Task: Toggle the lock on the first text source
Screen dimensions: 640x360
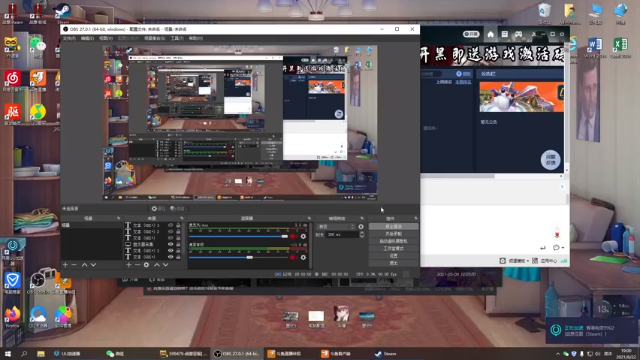Action: [x=178, y=225]
